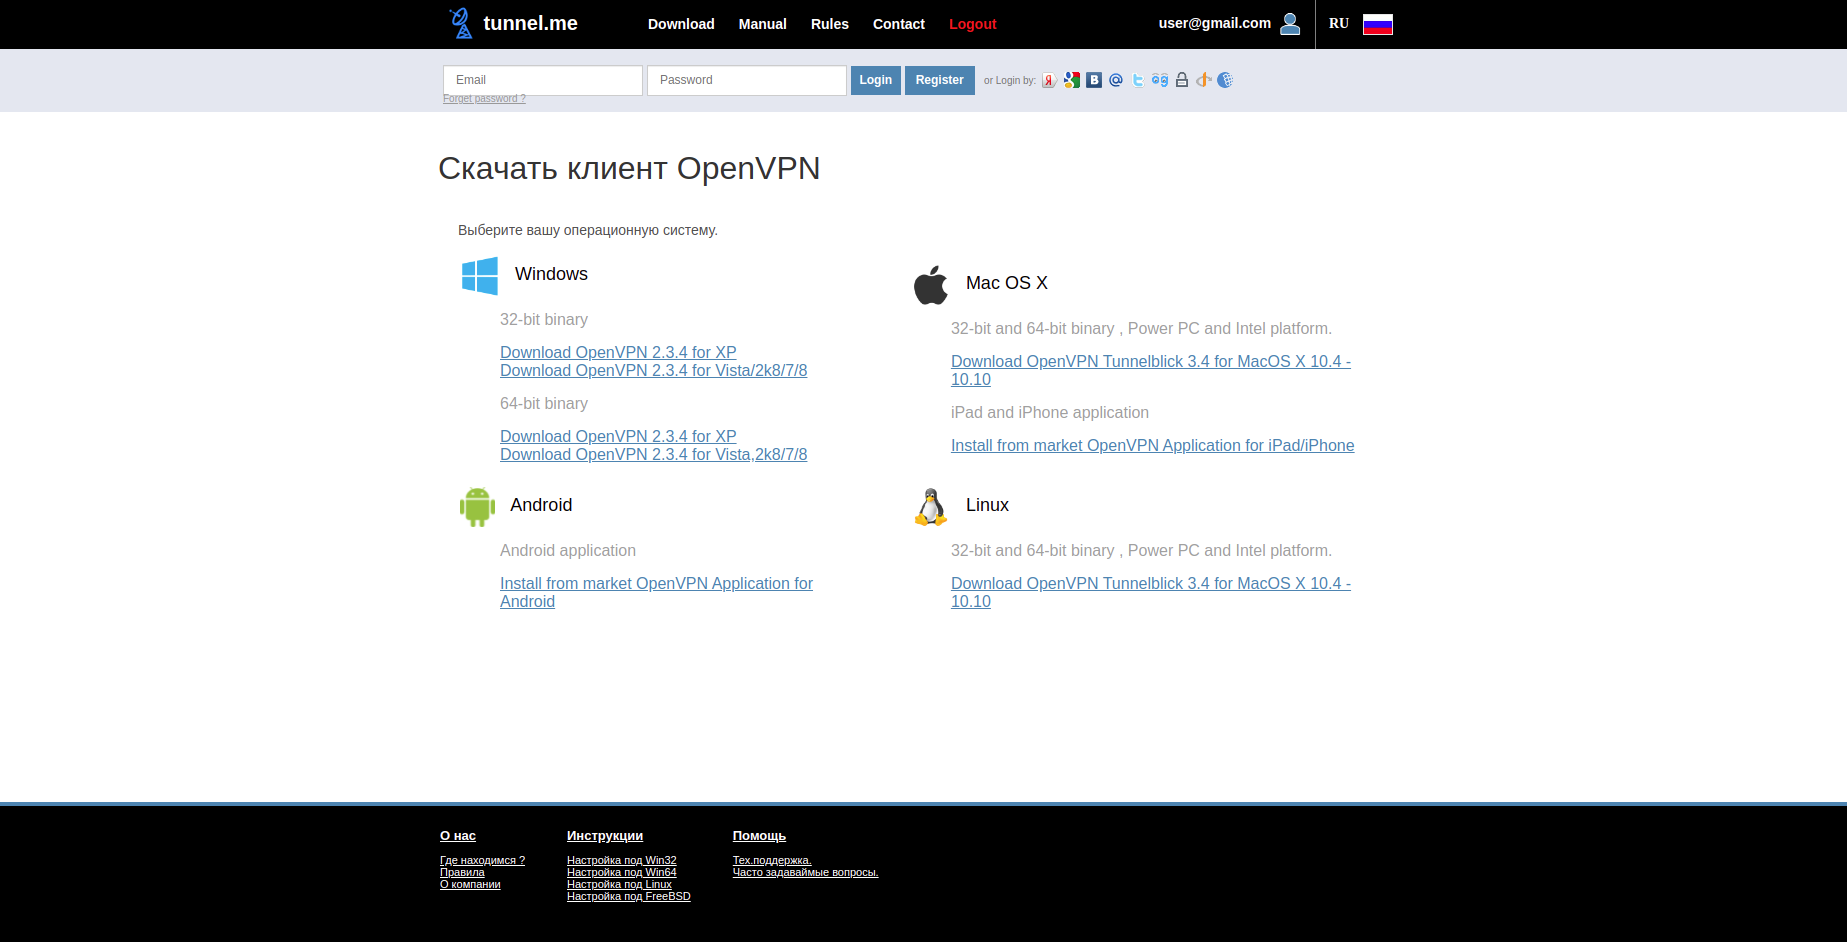The width and height of the screenshot is (1847, 942).
Task: Open the user@gmail.com account link
Action: (x=1215, y=23)
